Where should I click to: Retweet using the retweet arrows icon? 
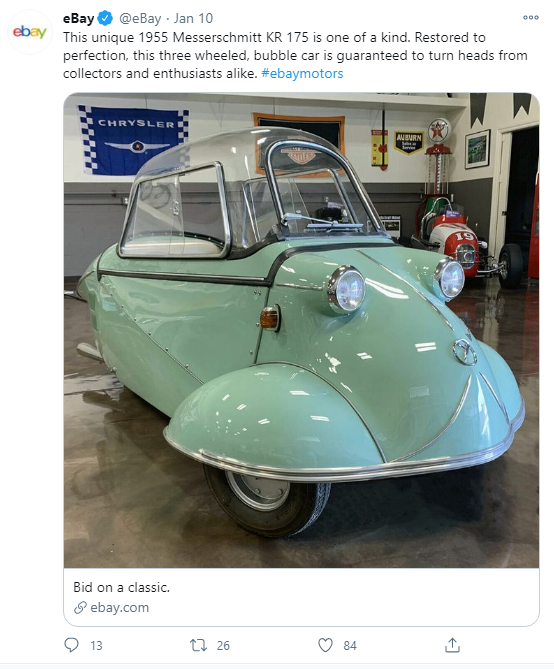click(x=198, y=645)
